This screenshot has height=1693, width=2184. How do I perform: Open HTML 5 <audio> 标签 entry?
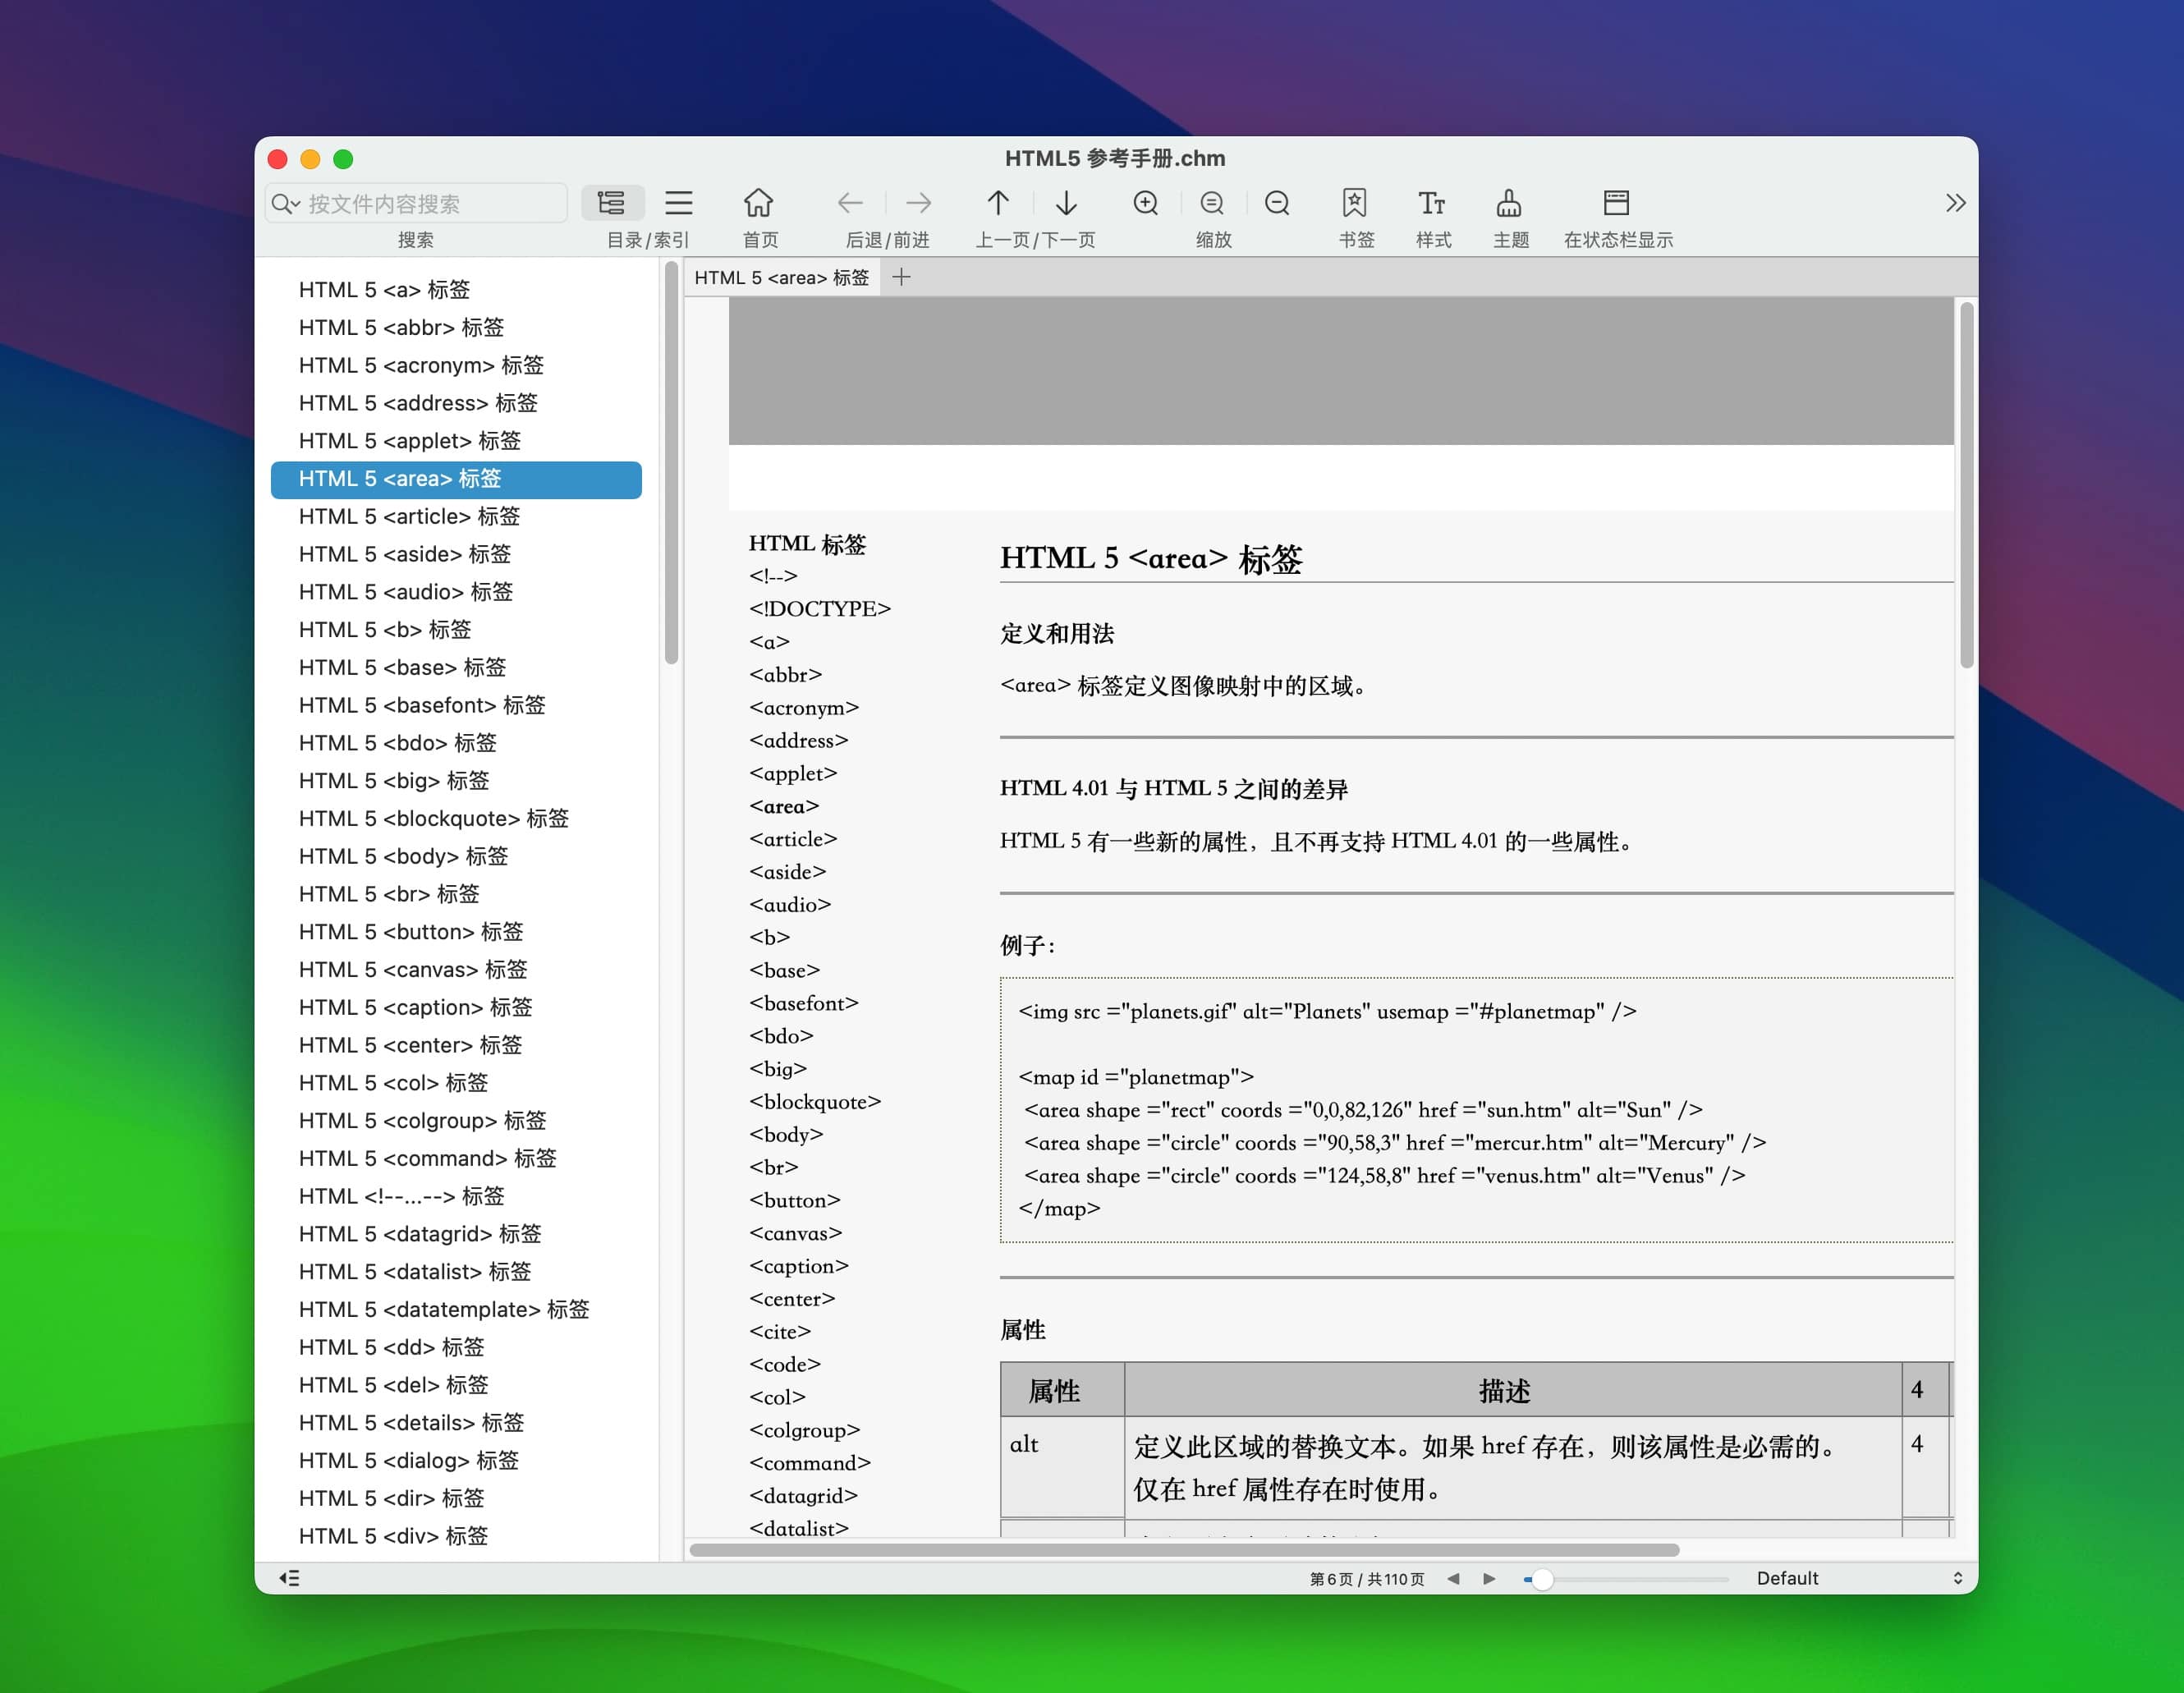[x=456, y=592]
